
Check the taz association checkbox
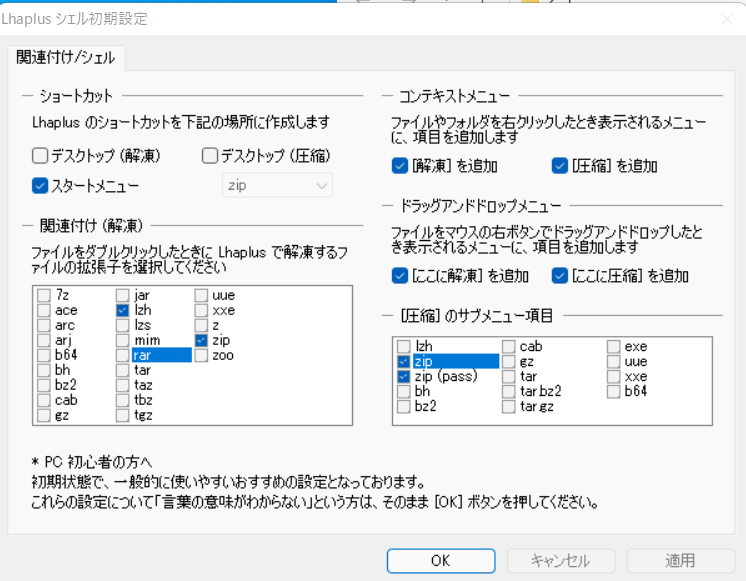[122, 385]
